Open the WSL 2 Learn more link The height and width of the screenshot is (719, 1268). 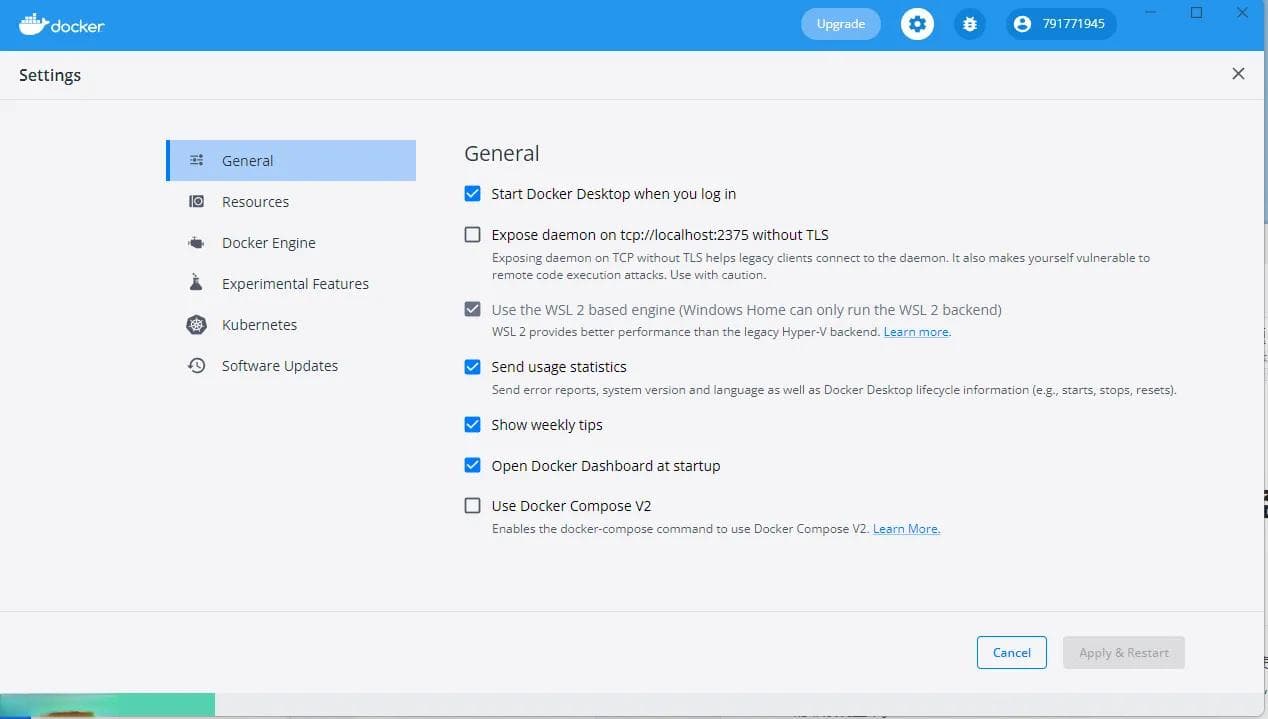pos(916,332)
